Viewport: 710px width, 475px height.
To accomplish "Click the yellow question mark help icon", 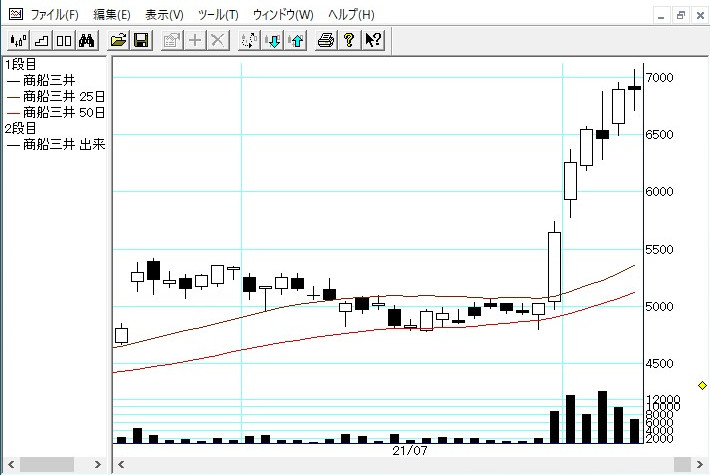I will (348, 40).
